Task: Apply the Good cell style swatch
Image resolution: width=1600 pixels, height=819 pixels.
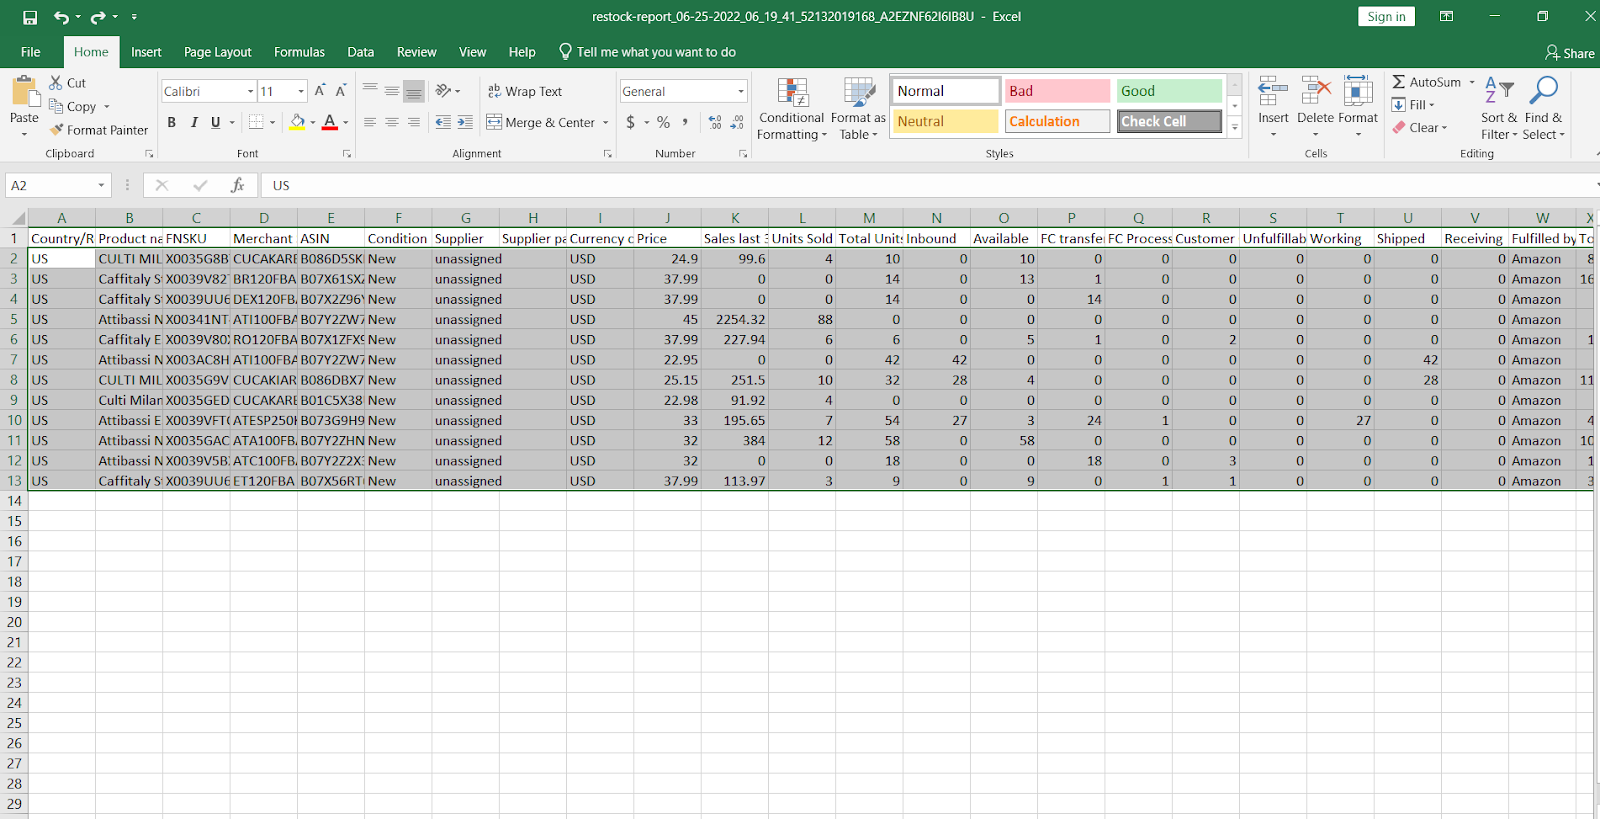Action: (1168, 91)
